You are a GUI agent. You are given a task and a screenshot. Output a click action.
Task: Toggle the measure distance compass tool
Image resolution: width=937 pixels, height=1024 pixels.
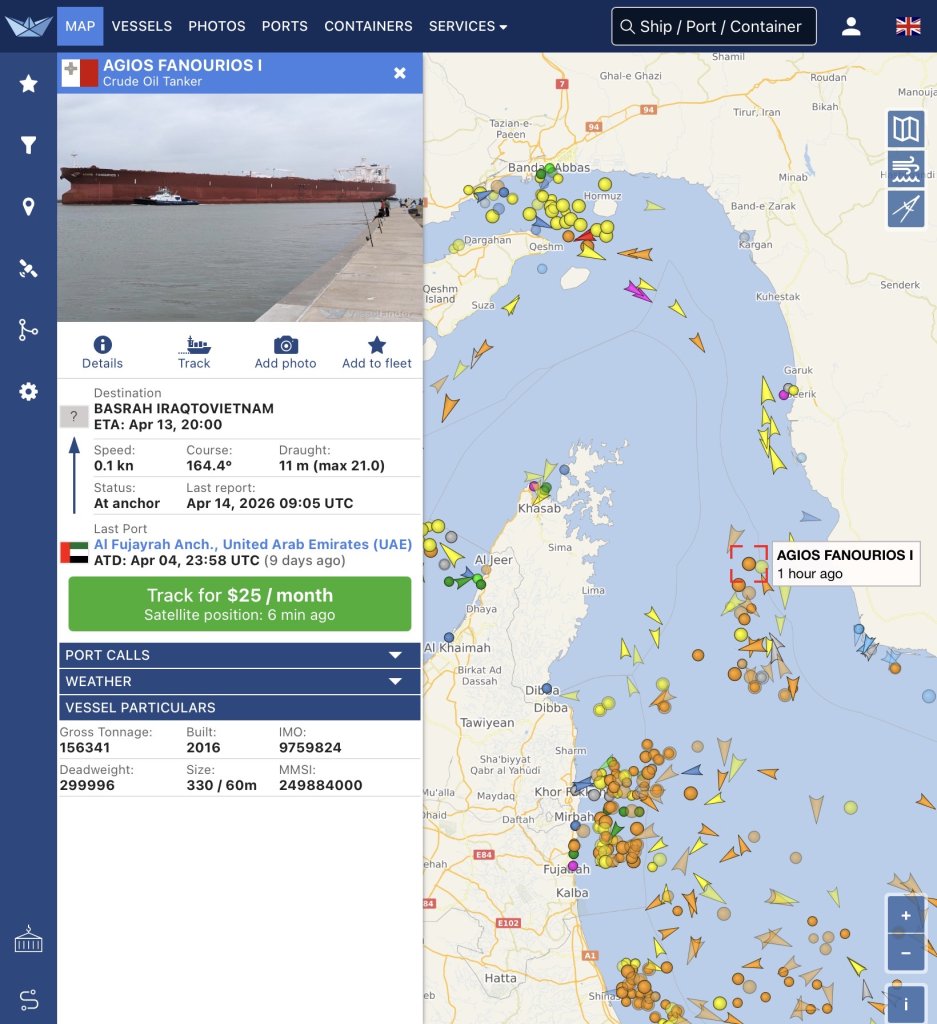tap(905, 209)
